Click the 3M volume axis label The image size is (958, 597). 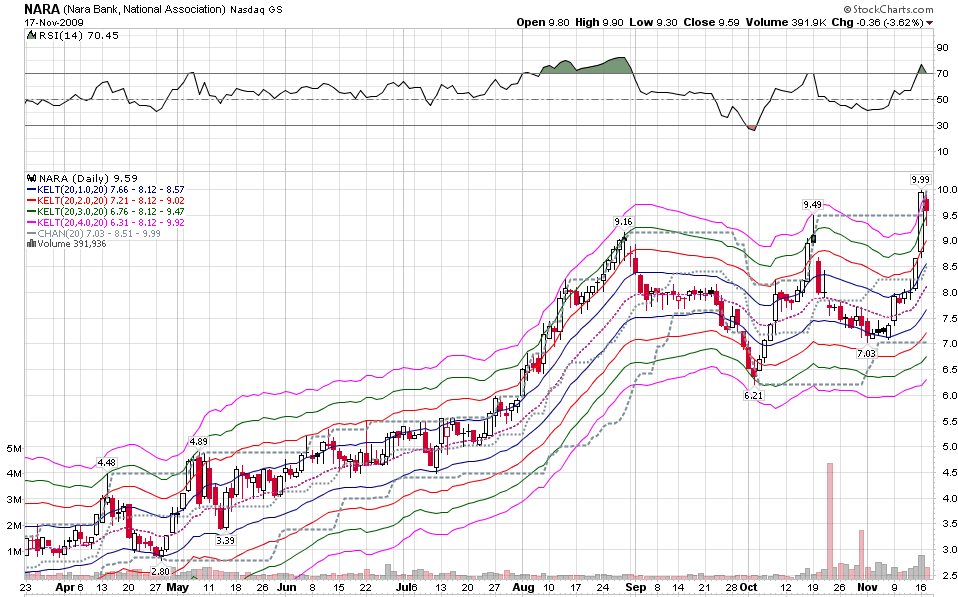[x=14, y=499]
